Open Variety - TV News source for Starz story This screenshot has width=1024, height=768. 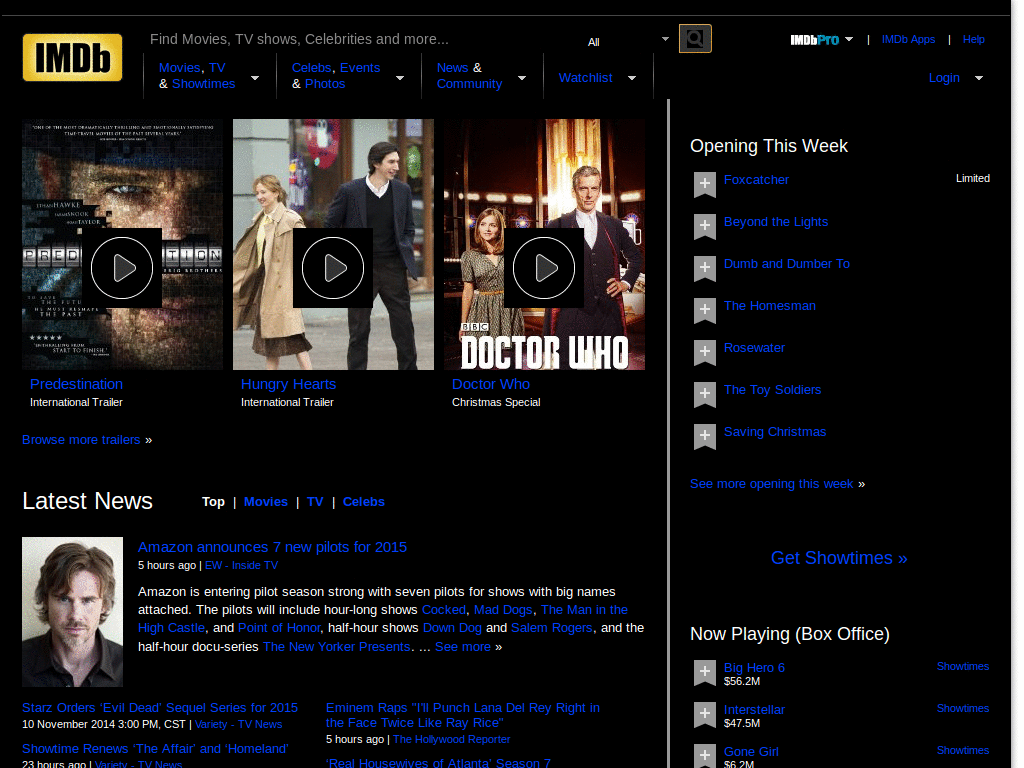(x=238, y=724)
